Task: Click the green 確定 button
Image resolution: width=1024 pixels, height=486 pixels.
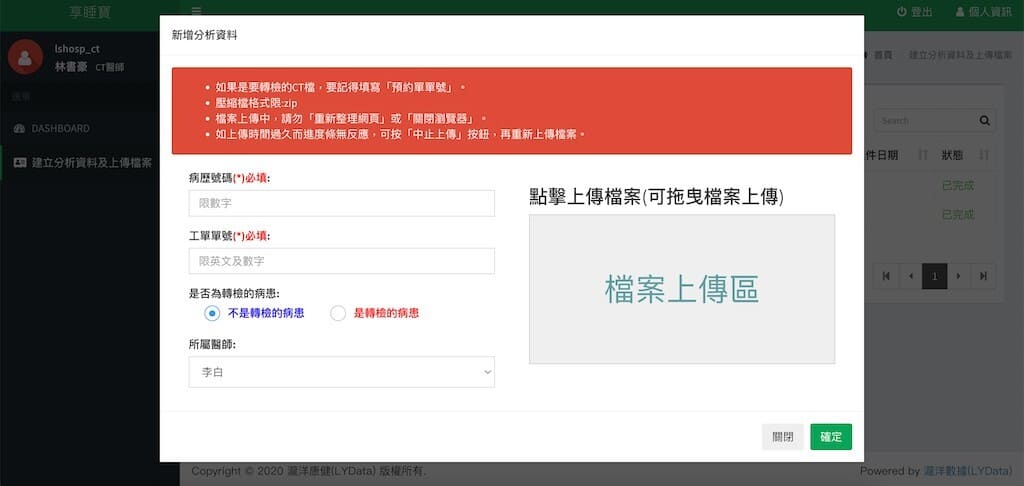Action: click(830, 437)
